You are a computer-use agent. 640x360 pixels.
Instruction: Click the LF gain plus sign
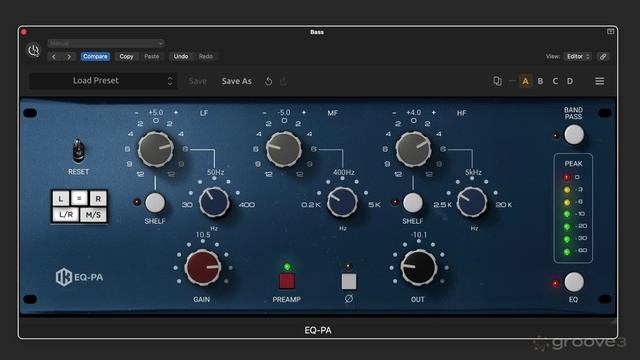coord(176,112)
